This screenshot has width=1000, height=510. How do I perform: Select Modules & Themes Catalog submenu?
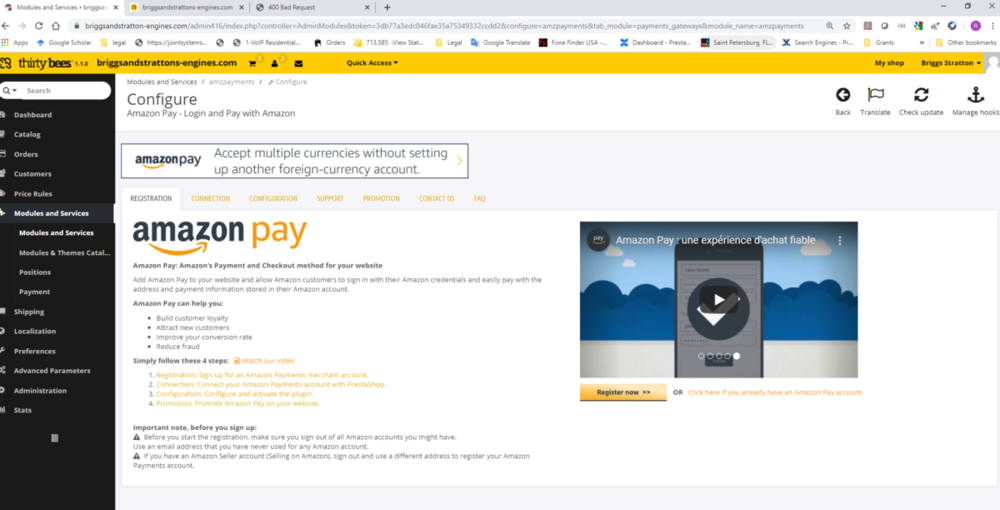[x=64, y=253]
